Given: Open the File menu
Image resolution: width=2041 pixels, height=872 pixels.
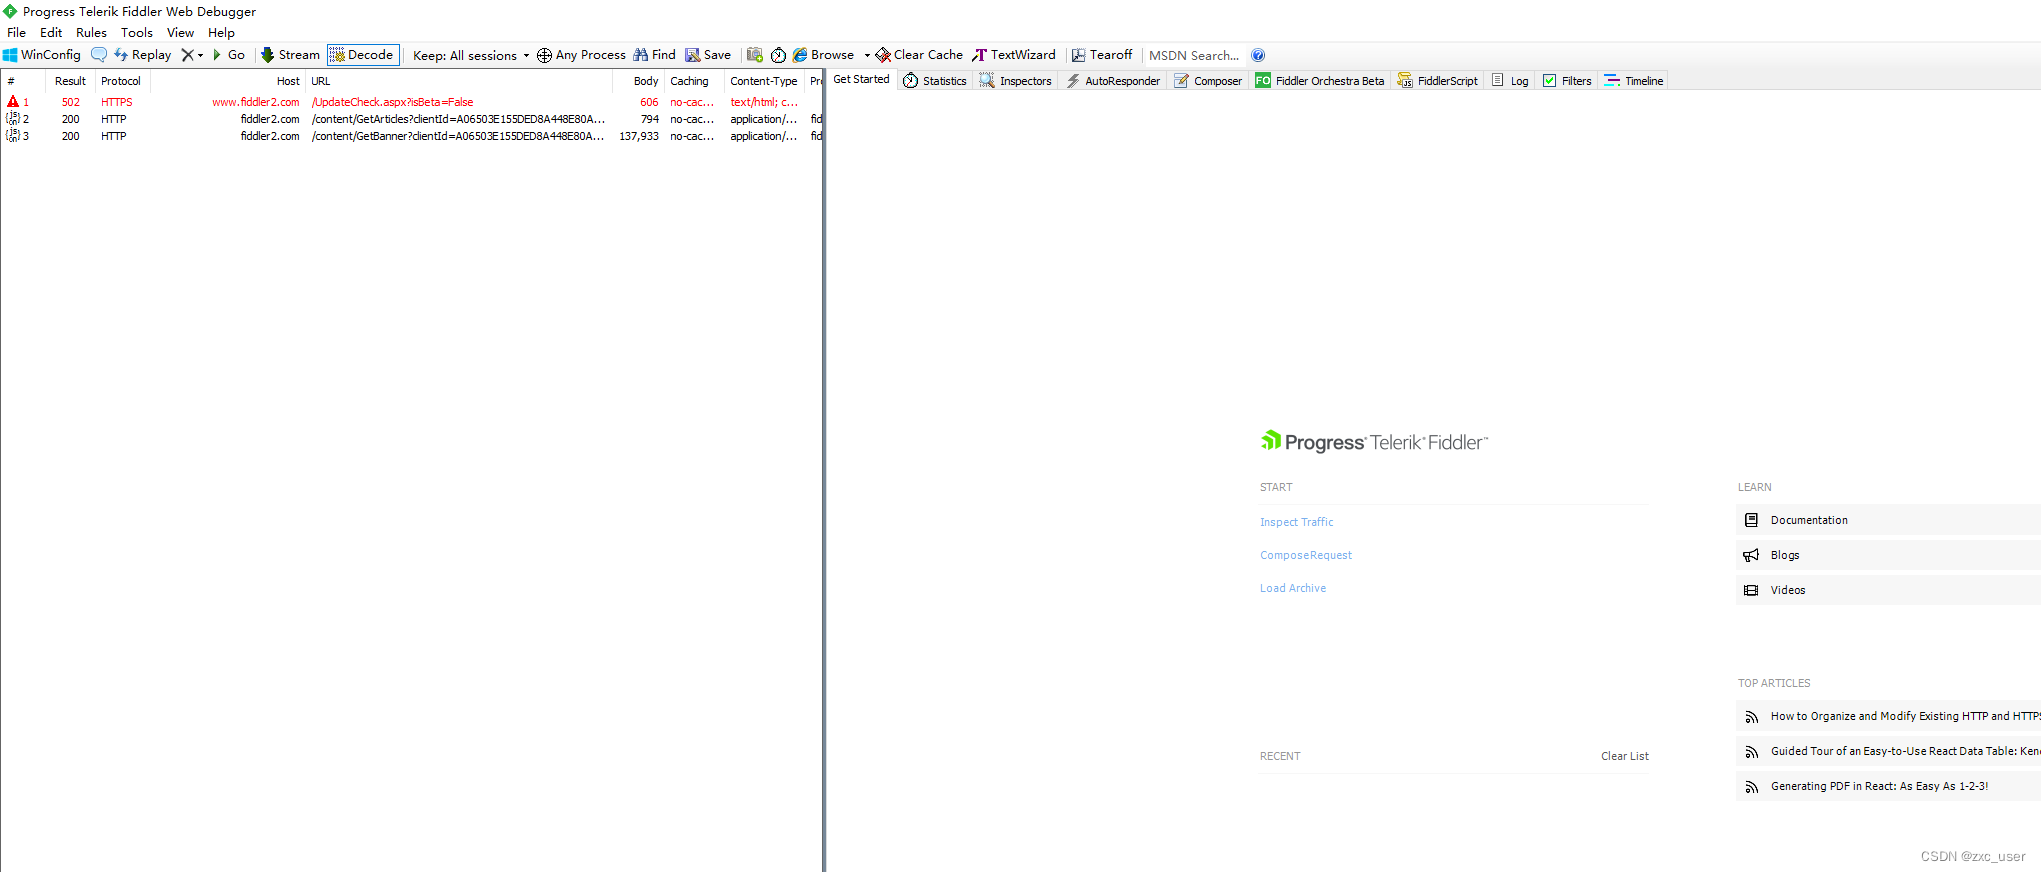Looking at the screenshot, I should pos(17,33).
